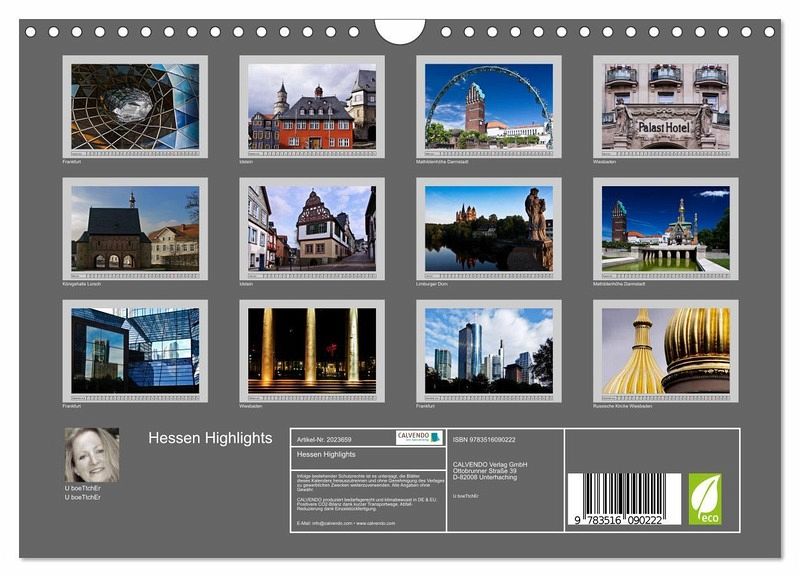Open the Königshalle Lorsch thumbnail

tap(135, 228)
